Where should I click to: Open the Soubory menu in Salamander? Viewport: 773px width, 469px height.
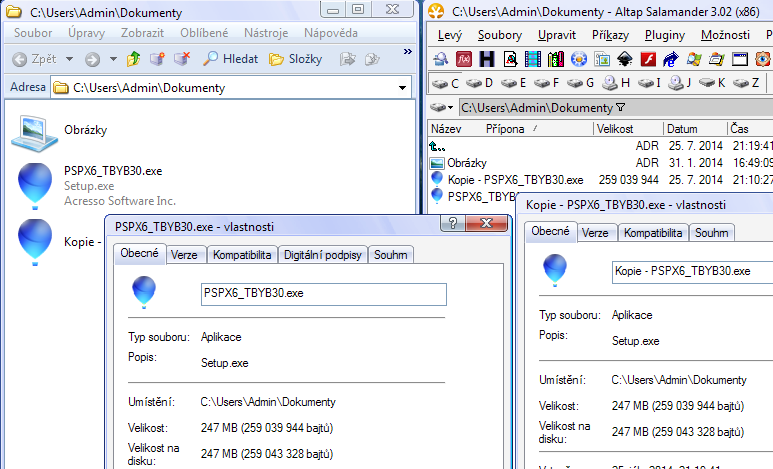point(499,35)
